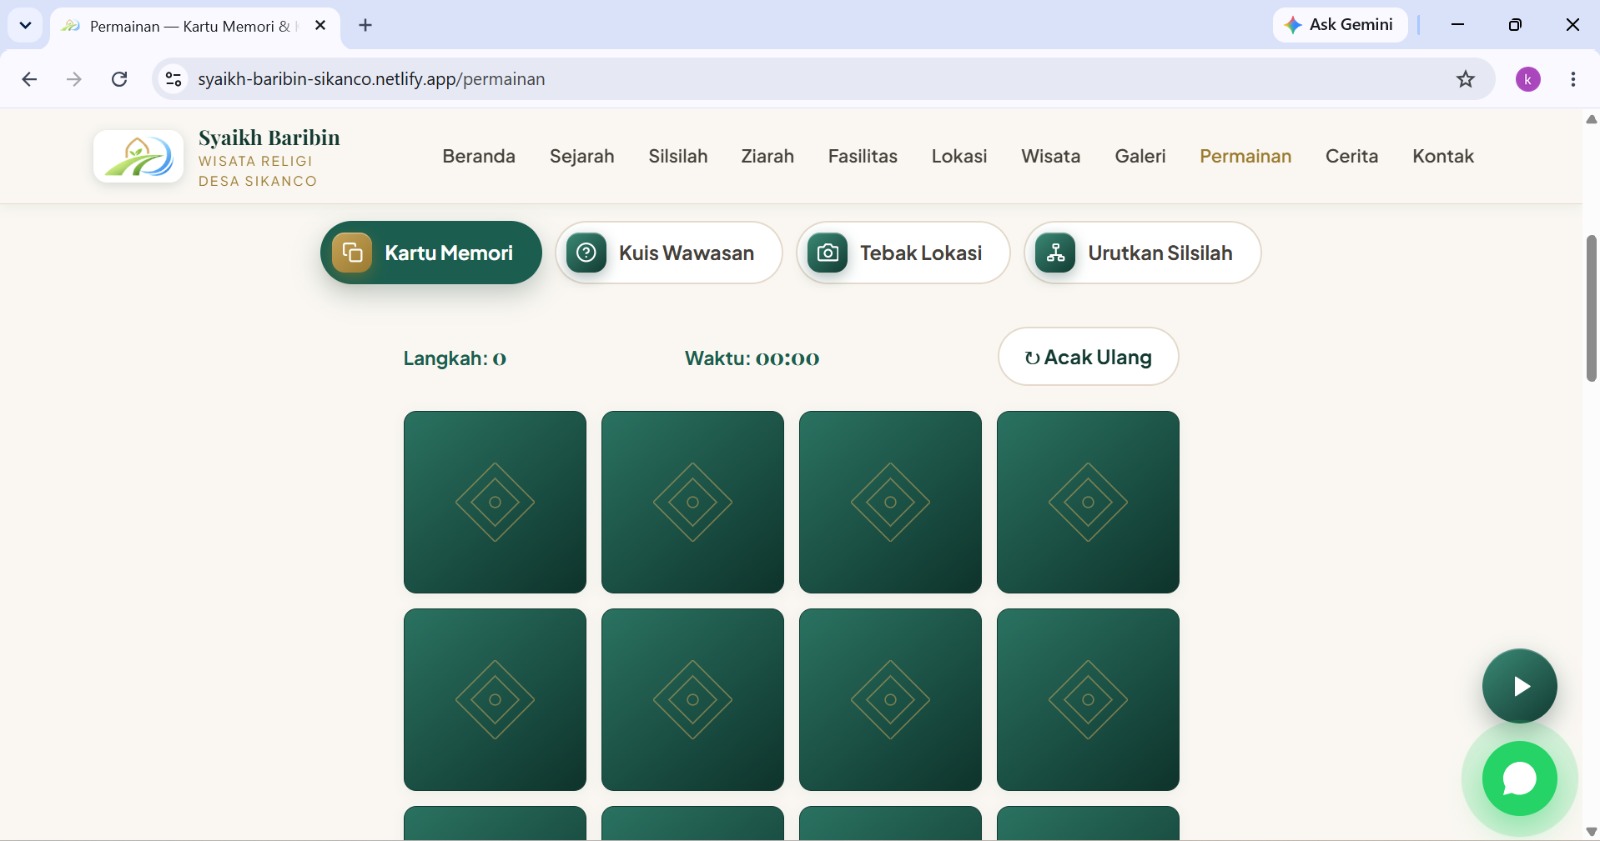Open the Wisata nav link

click(x=1051, y=156)
